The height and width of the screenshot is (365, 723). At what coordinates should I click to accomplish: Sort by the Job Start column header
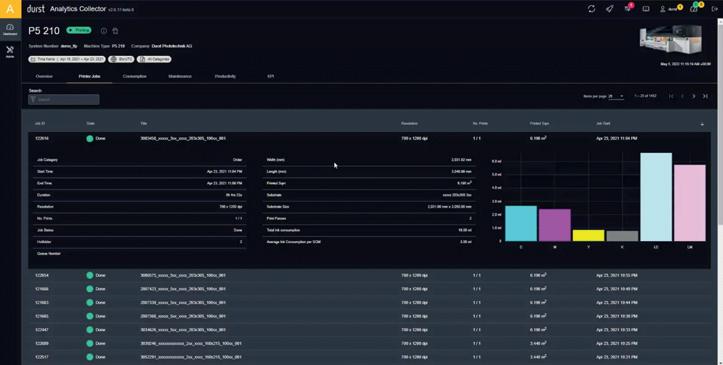(x=603, y=124)
